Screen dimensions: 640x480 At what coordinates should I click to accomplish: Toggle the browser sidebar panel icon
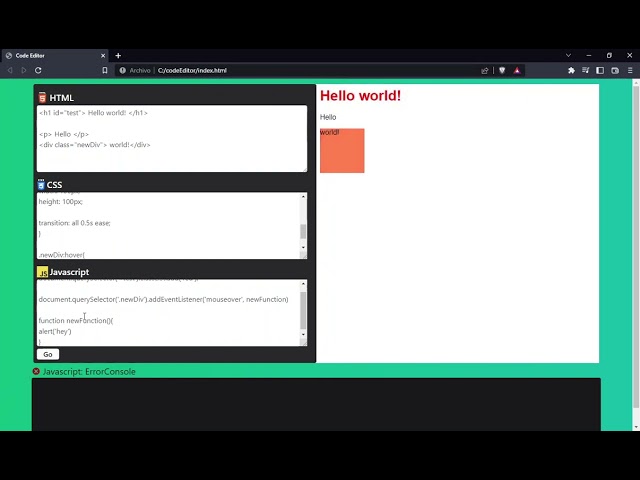coord(600,70)
